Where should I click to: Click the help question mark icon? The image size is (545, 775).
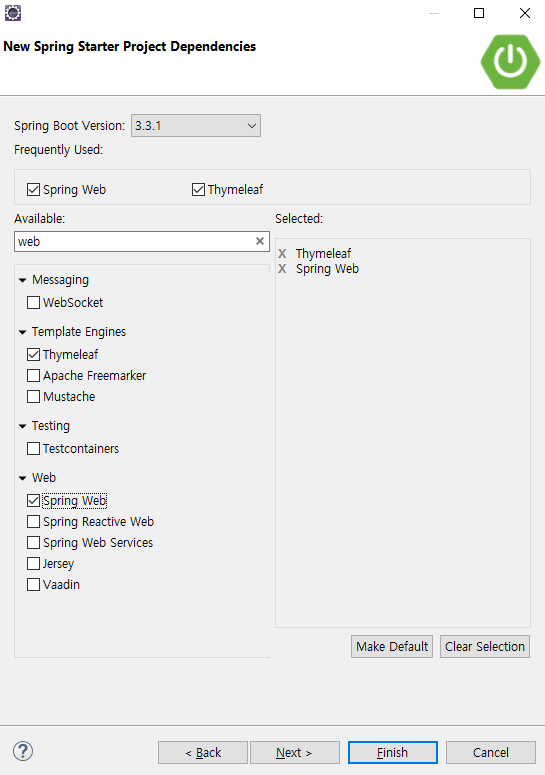[23, 751]
